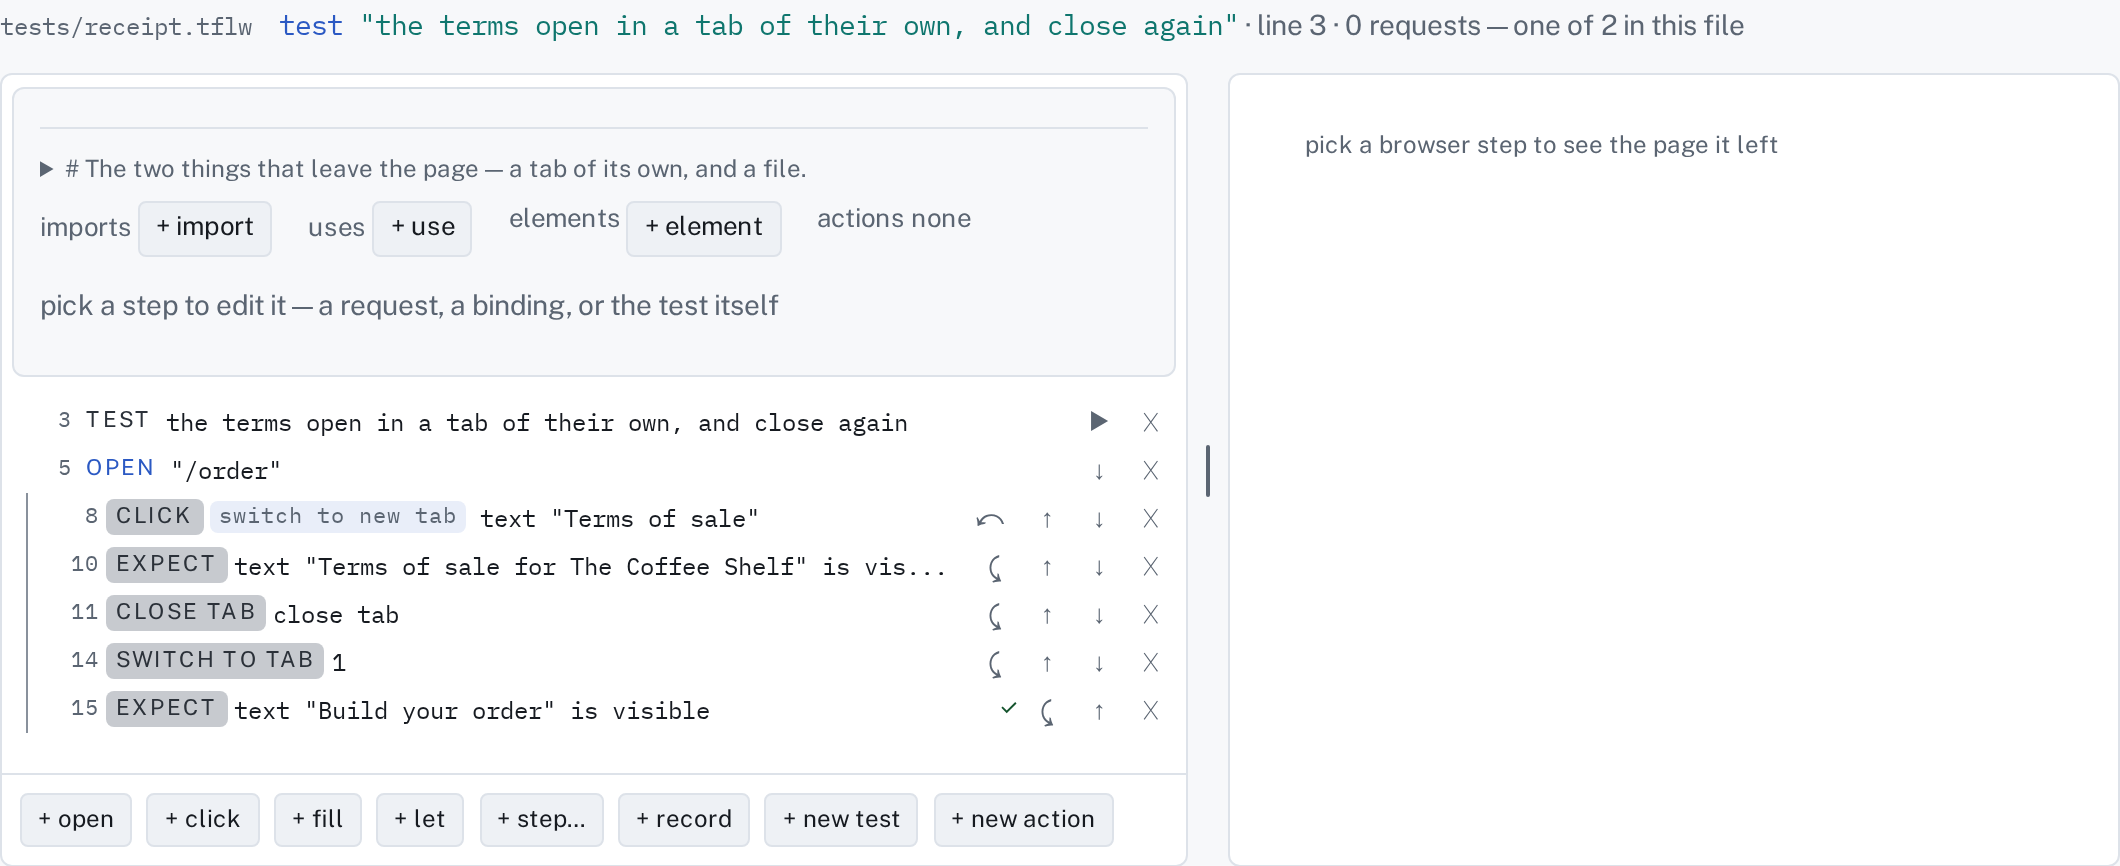
Task: Delete the "Build your order" EXPECT step
Action: pos(1151,711)
